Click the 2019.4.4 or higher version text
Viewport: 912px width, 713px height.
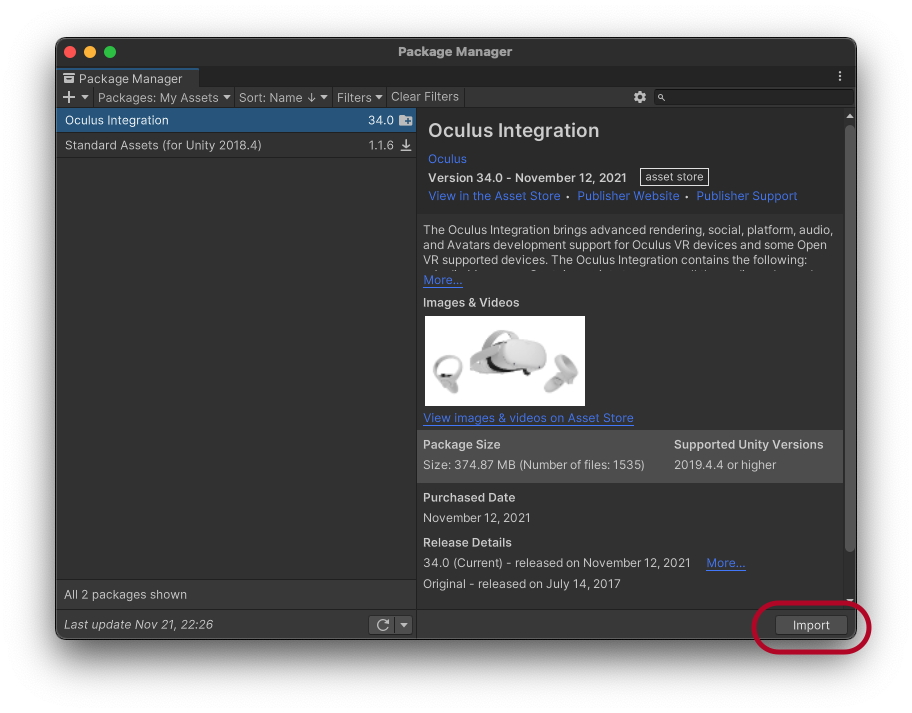[725, 465]
